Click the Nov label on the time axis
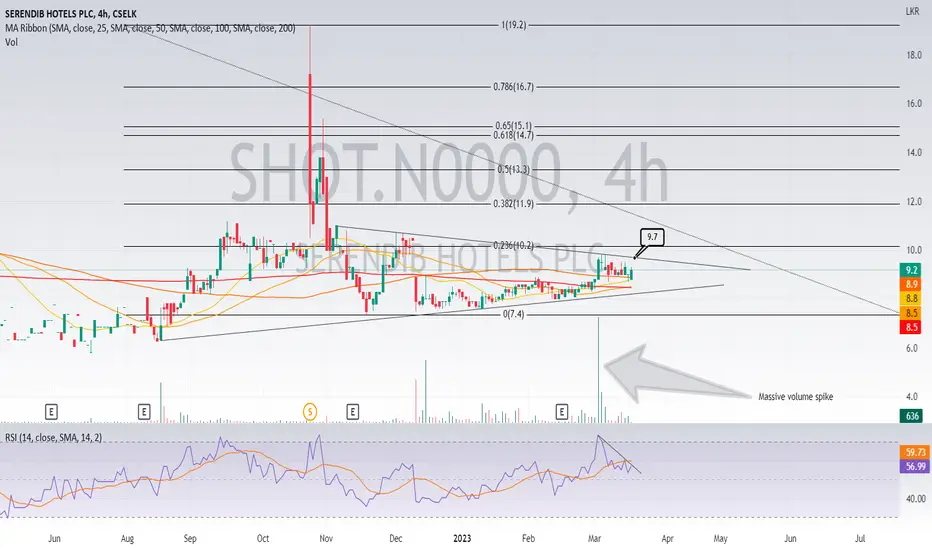 pyautogui.click(x=326, y=539)
